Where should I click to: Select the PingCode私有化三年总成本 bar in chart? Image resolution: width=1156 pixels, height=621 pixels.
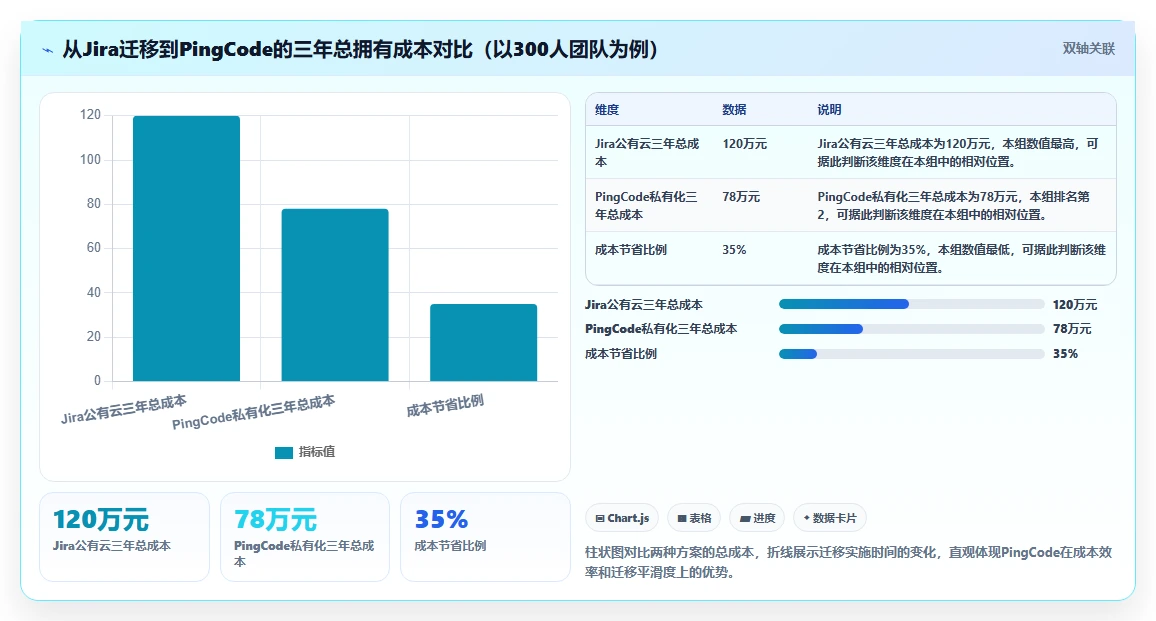[335, 295]
